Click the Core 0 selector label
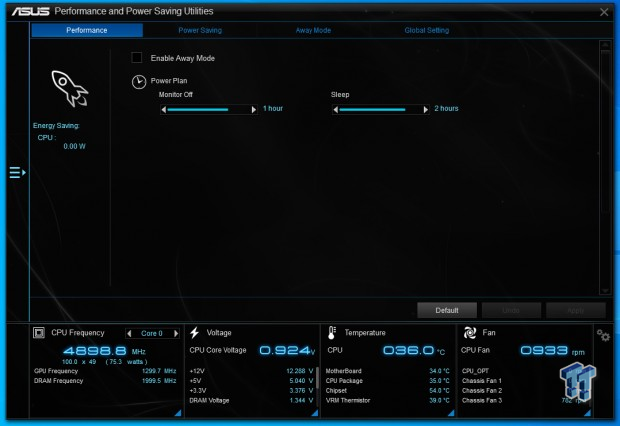620x426 pixels. 152,333
